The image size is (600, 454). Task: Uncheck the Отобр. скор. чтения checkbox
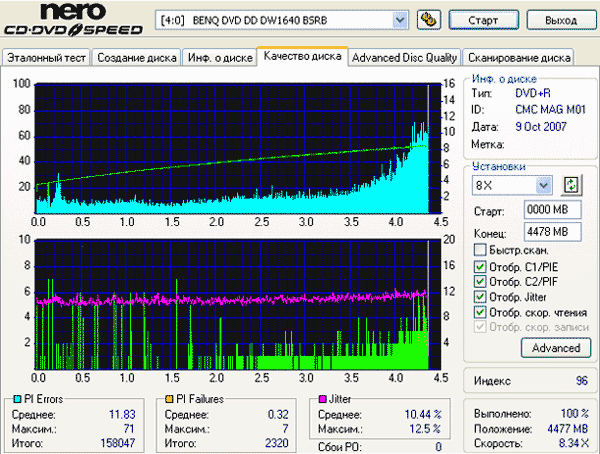(480, 312)
